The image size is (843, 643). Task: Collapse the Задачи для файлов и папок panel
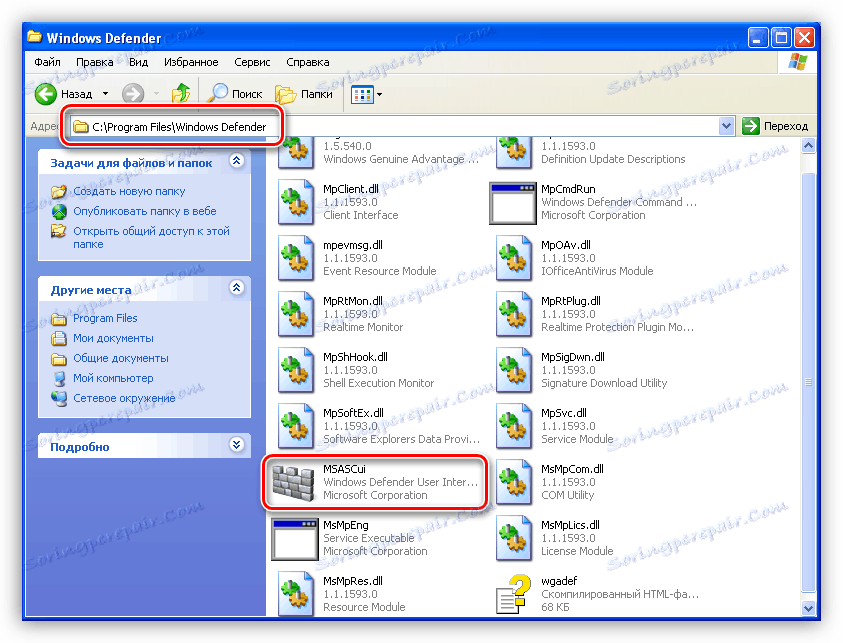point(236,161)
